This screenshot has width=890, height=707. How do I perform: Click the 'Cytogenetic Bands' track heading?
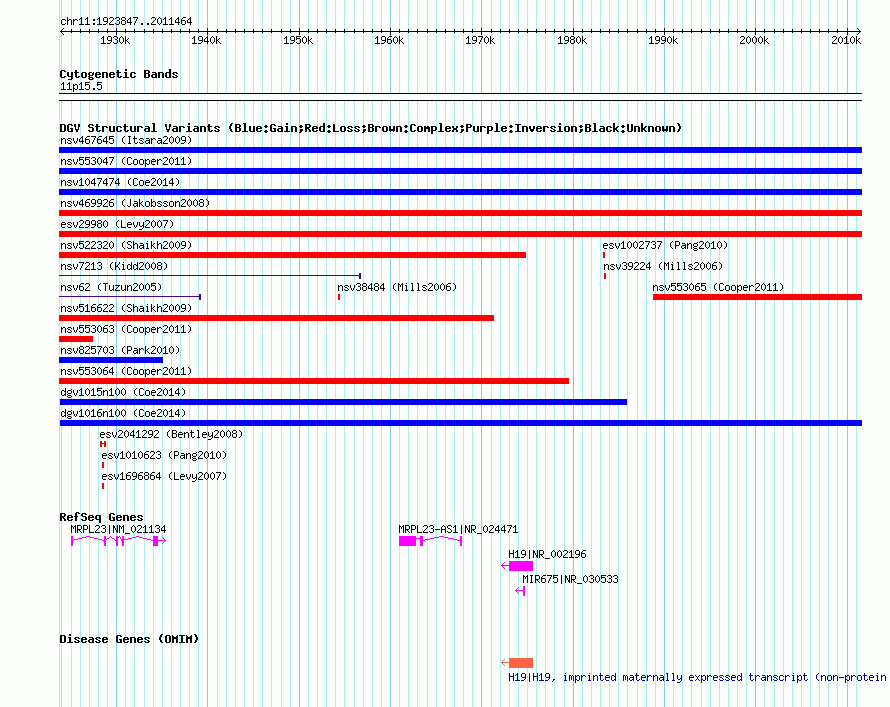pyautogui.click(x=119, y=74)
